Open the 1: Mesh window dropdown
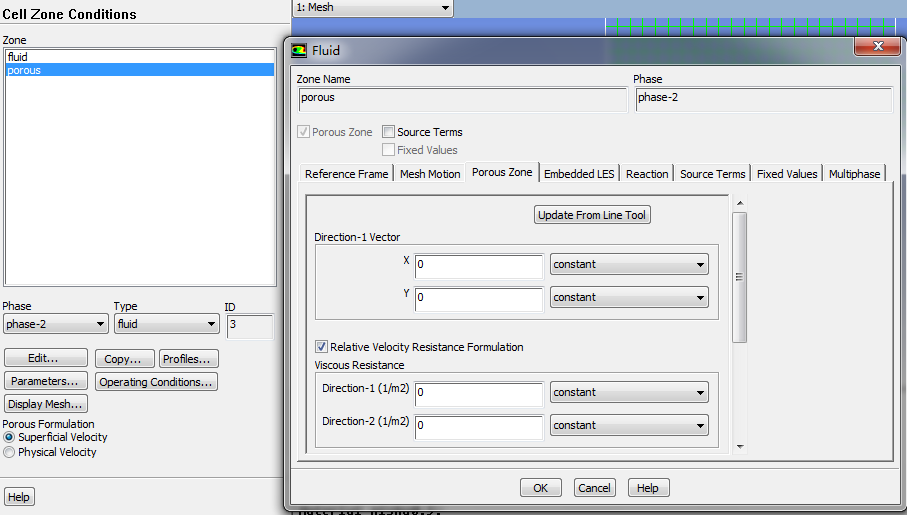907x515 pixels. [372, 8]
